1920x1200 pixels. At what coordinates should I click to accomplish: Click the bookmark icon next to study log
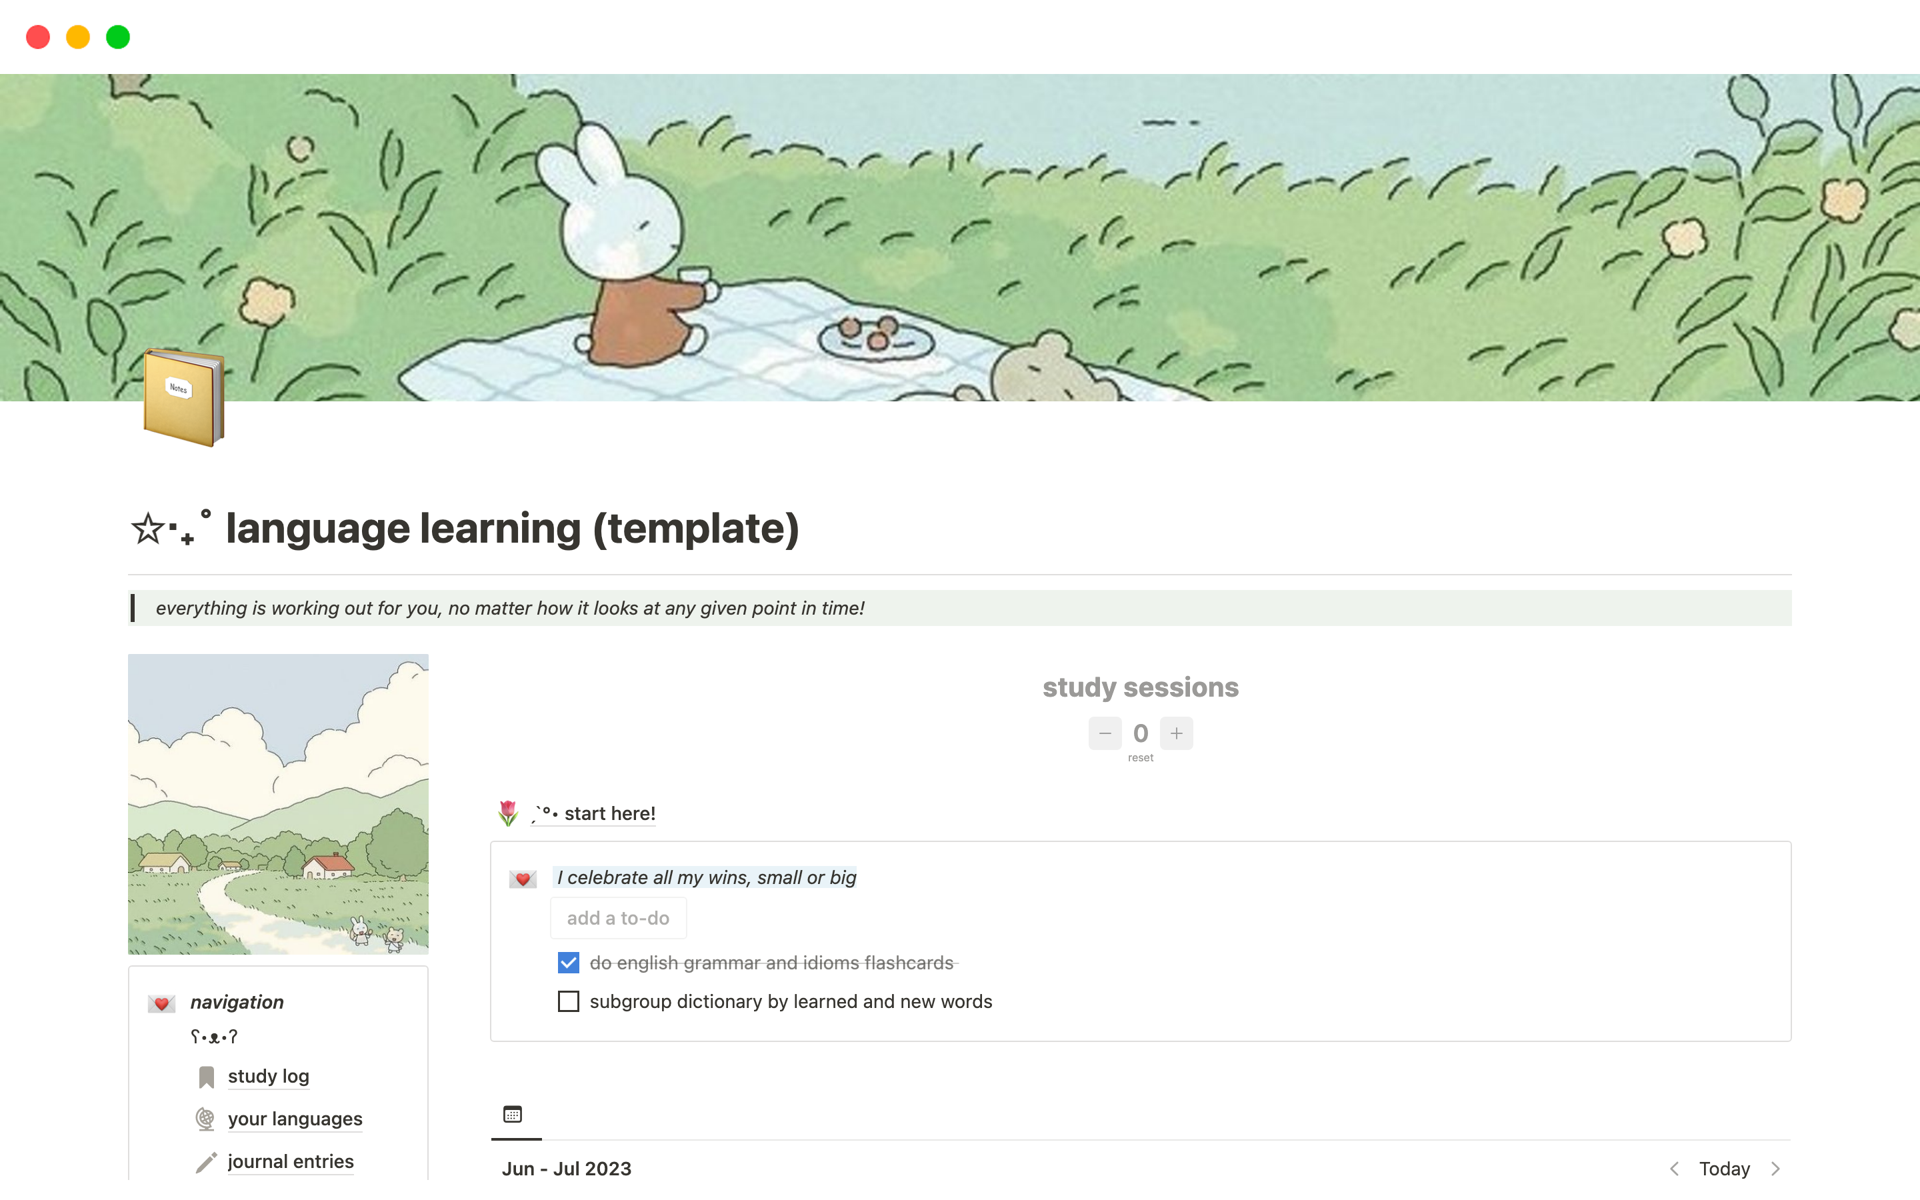click(x=206, y=1077)
